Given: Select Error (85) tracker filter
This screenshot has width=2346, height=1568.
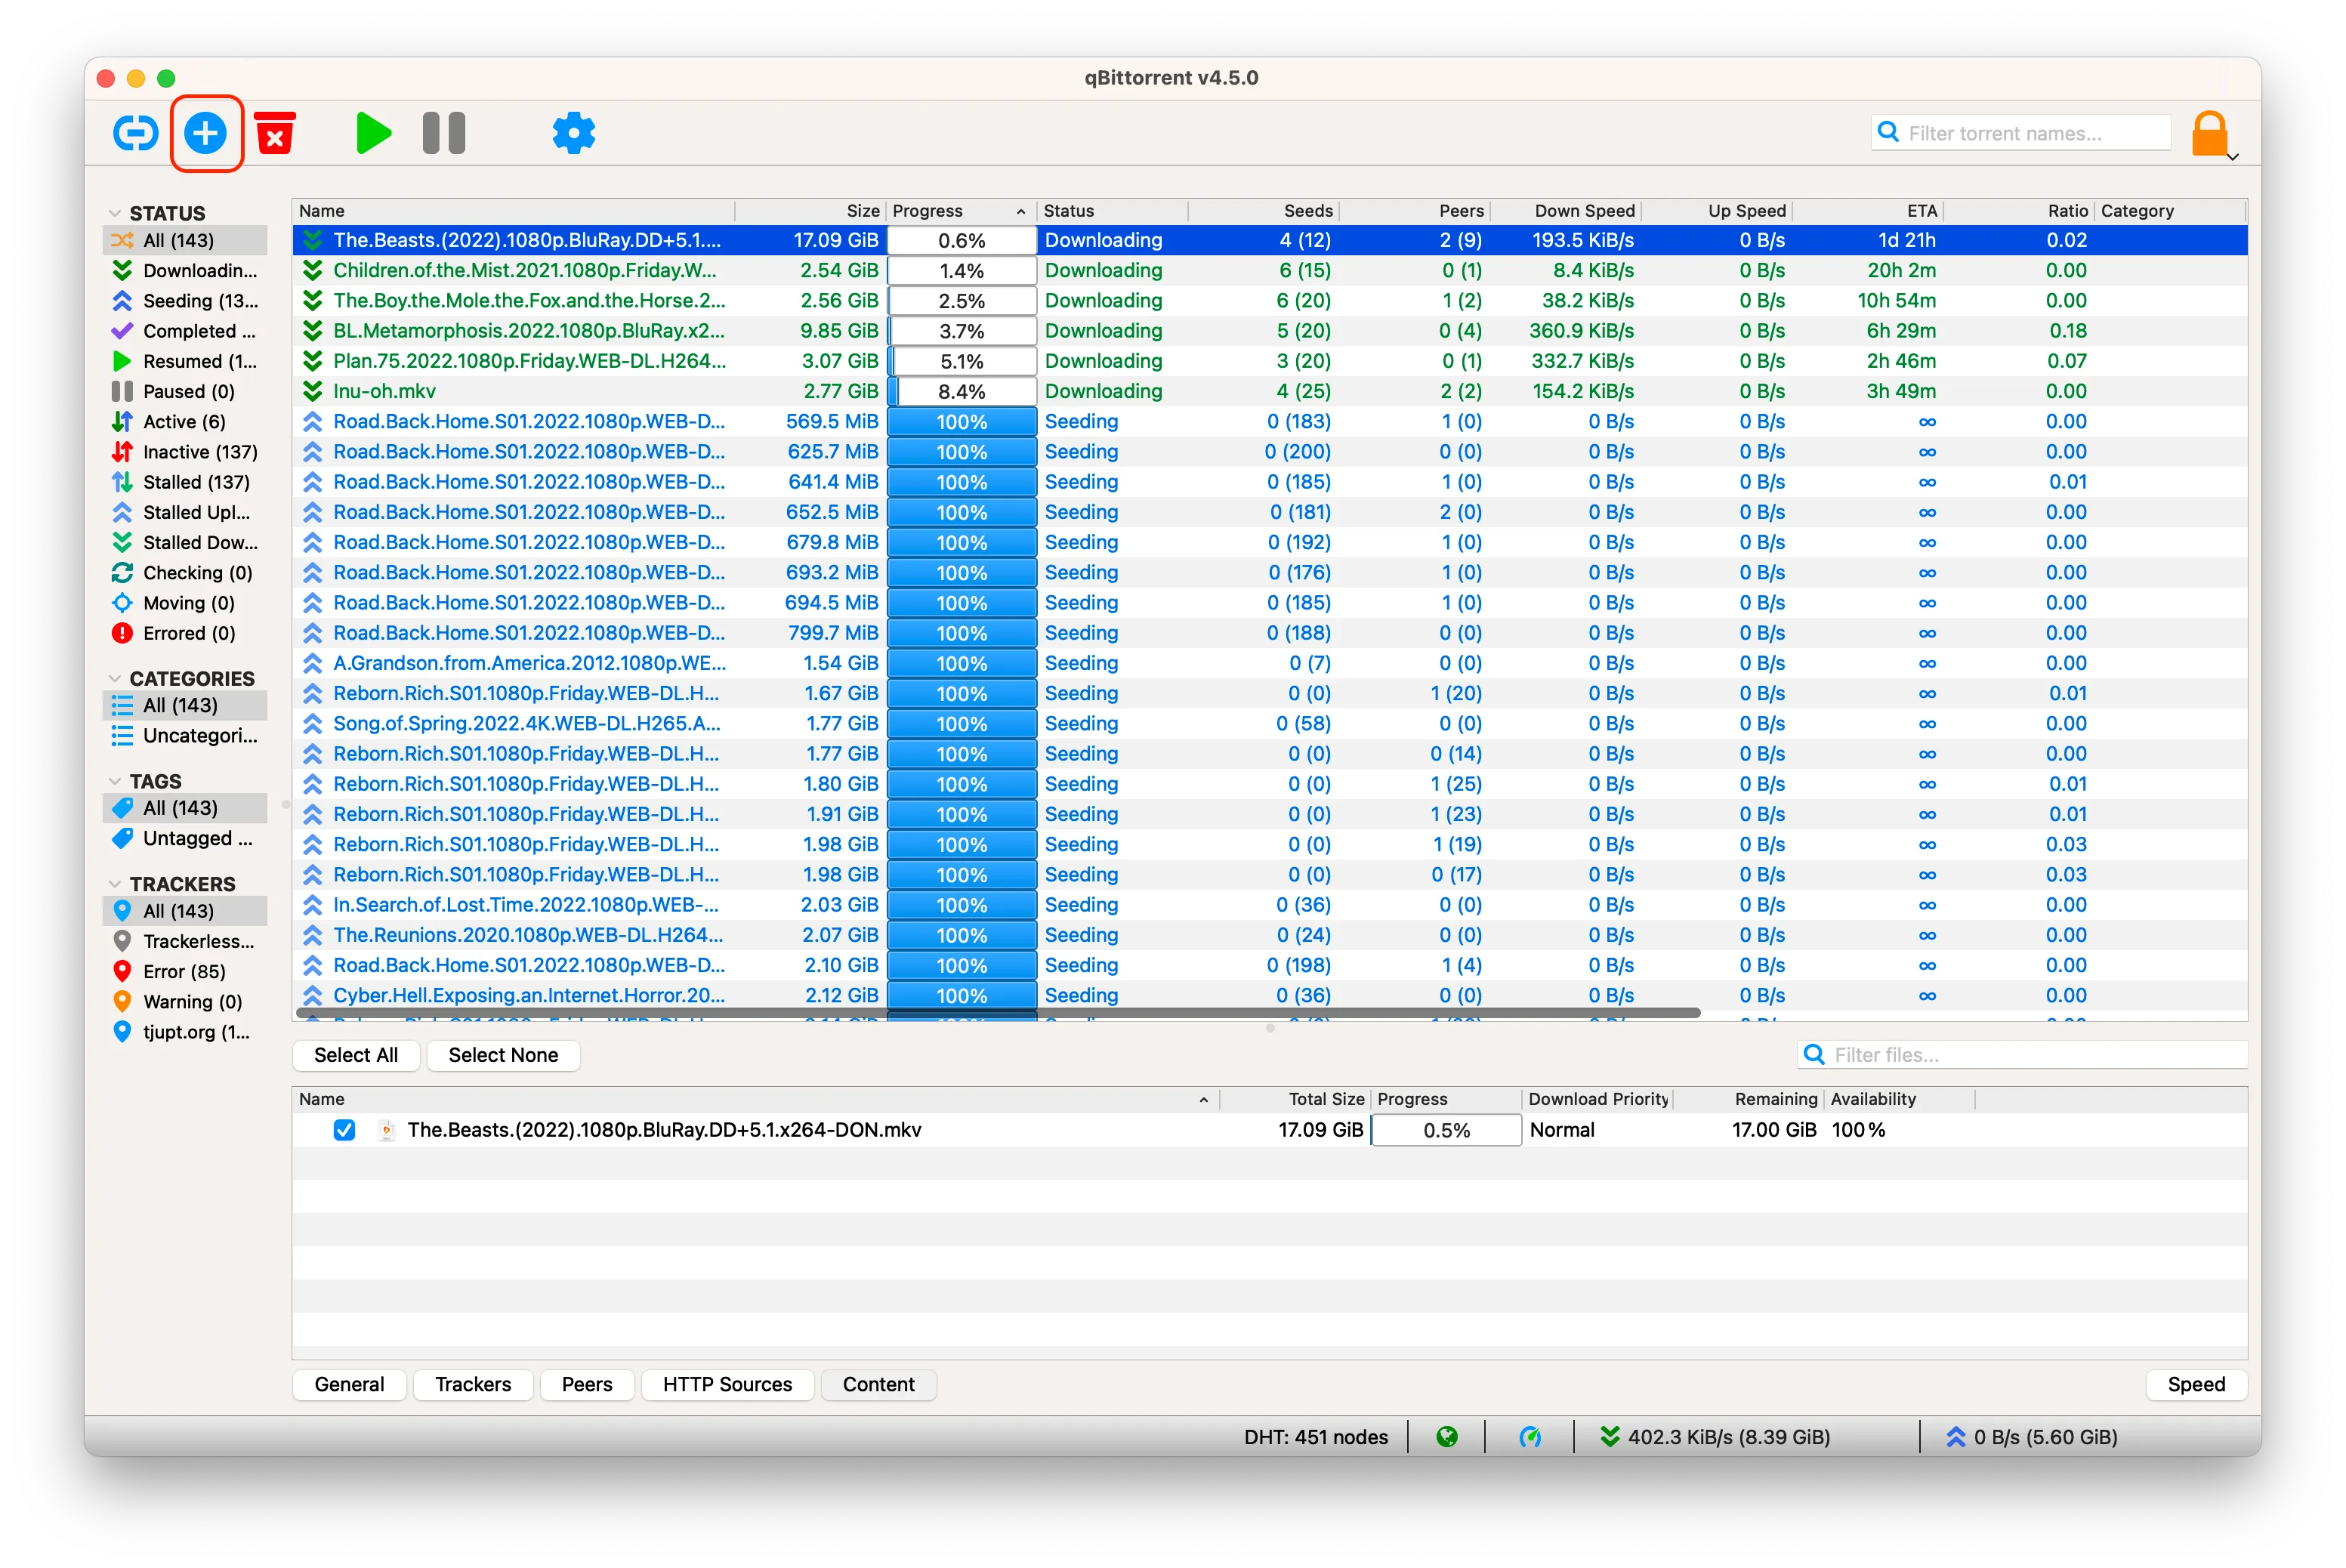Looking at the screenshot, I should 185,971.
